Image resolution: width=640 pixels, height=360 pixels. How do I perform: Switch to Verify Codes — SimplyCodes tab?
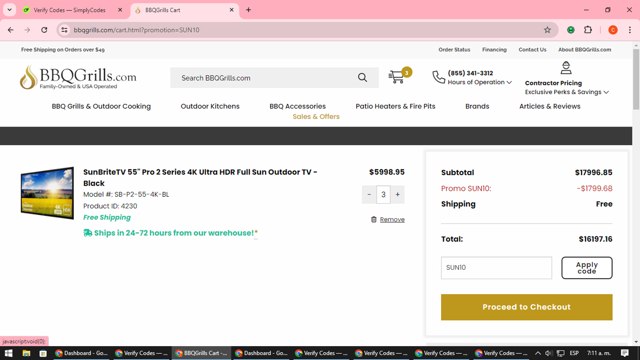69,10
